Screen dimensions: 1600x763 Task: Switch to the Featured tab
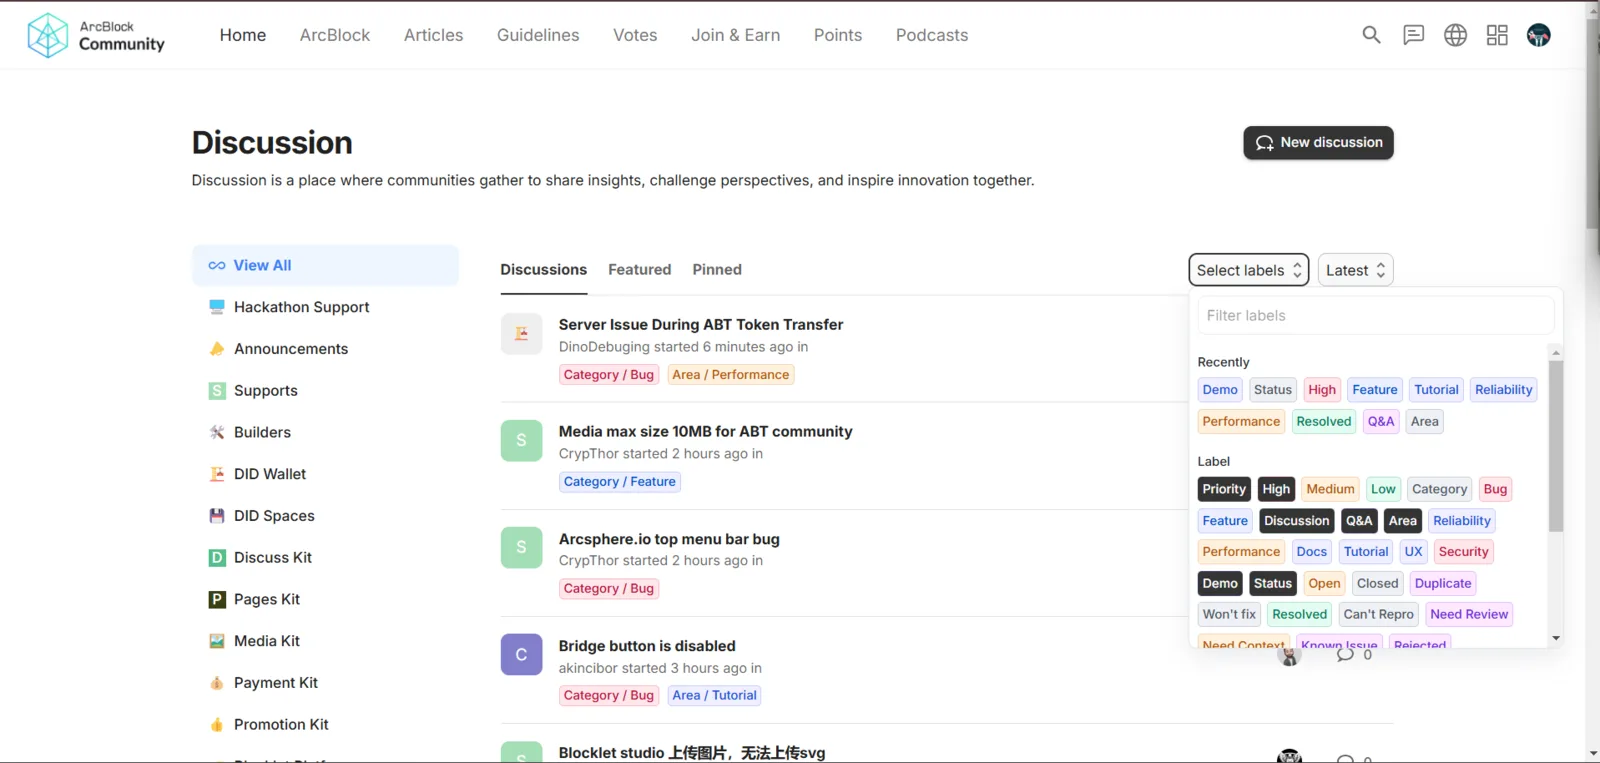click(640, 270)
